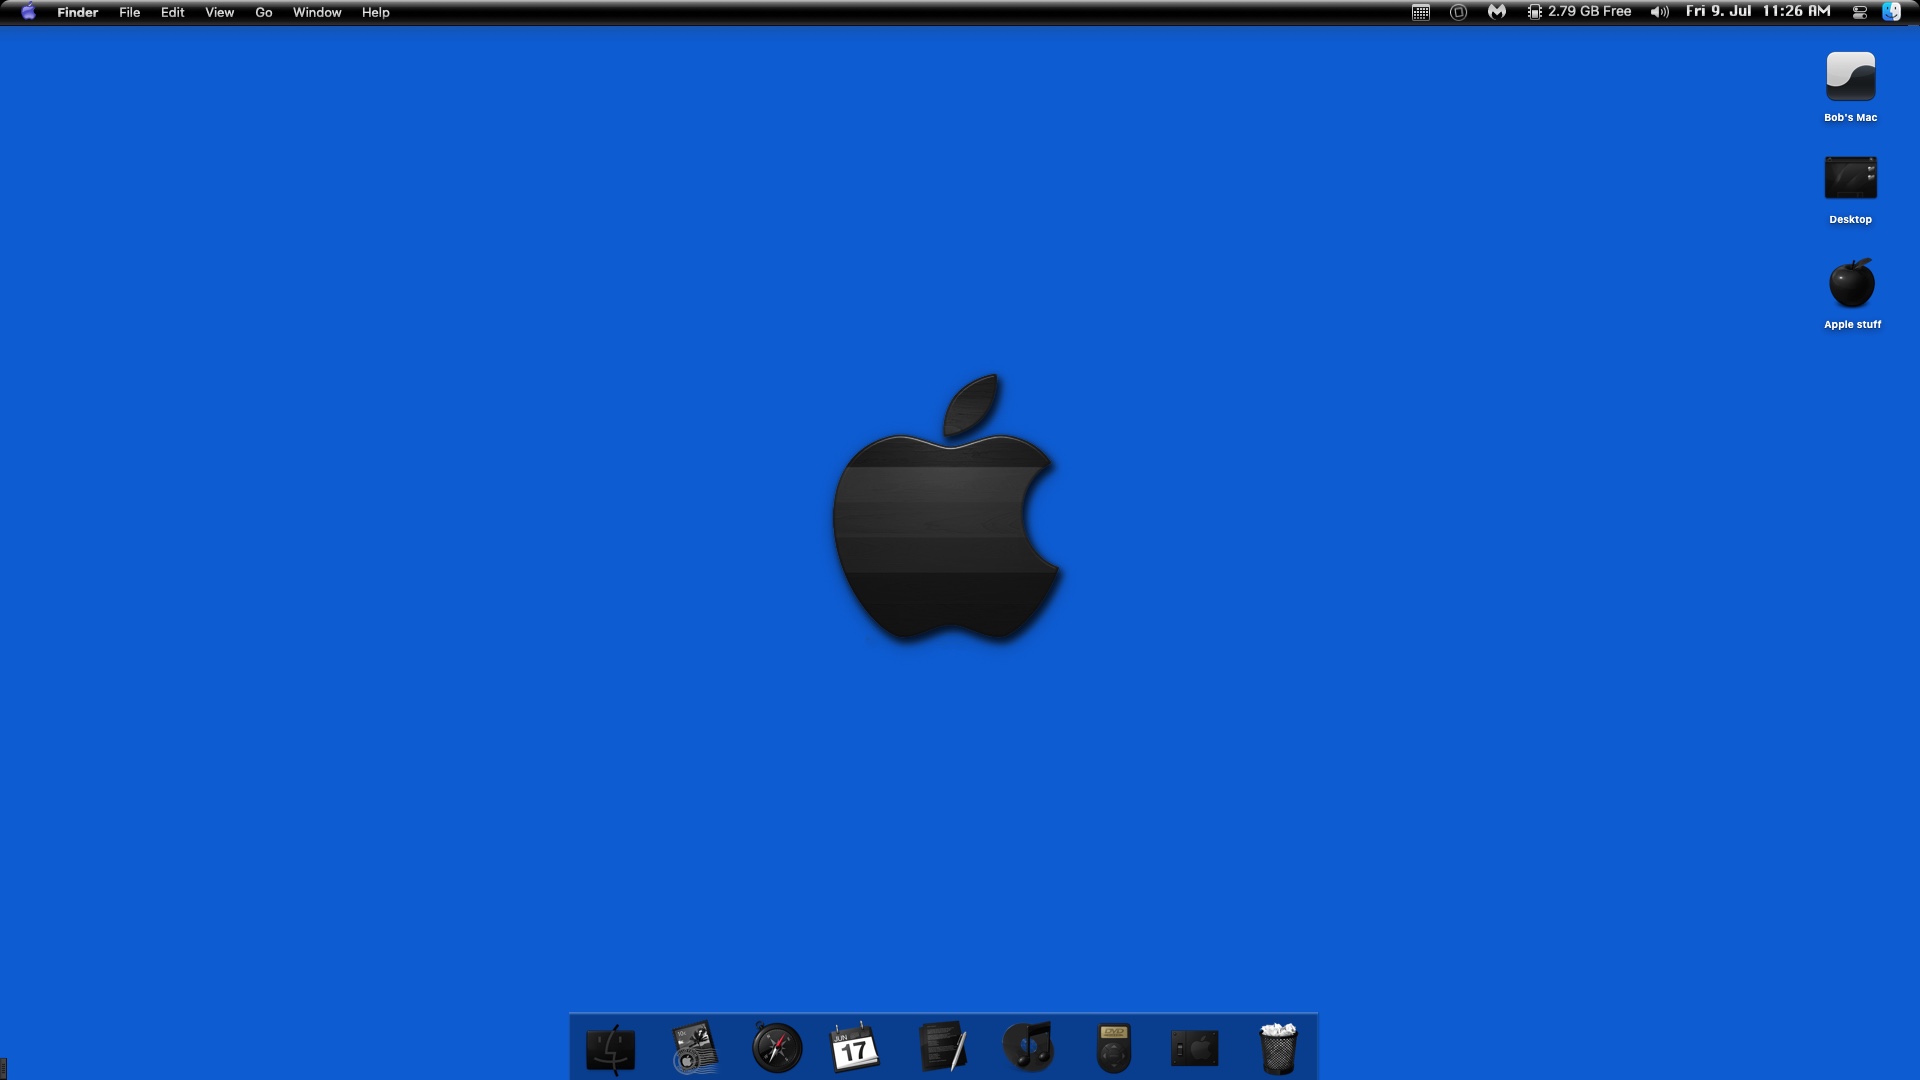Screen dimensions: 1920x1080
Task: Open the File menu
Action: 129,12
